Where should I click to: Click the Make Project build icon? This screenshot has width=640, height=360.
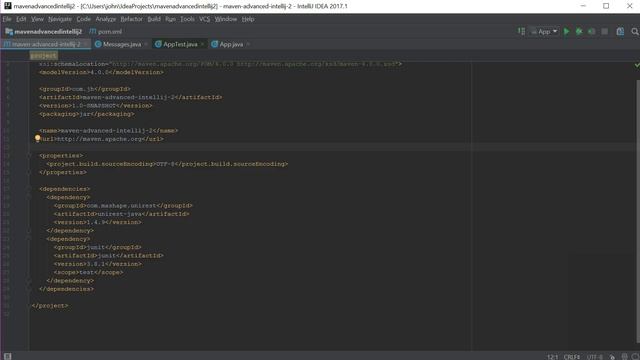(521, 31)
